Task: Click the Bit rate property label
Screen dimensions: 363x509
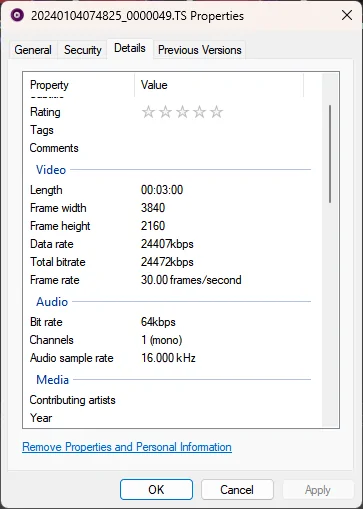Action: coord(46,322)
